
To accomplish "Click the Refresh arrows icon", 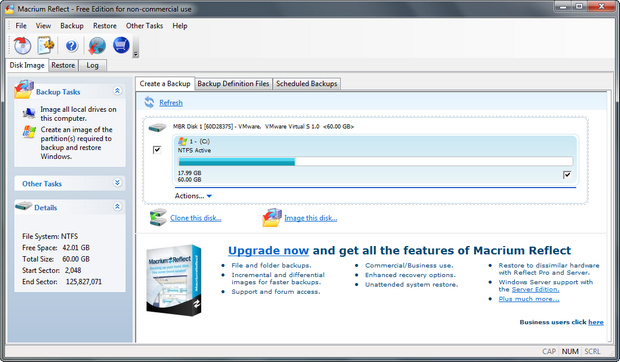I will click(149, 102).
